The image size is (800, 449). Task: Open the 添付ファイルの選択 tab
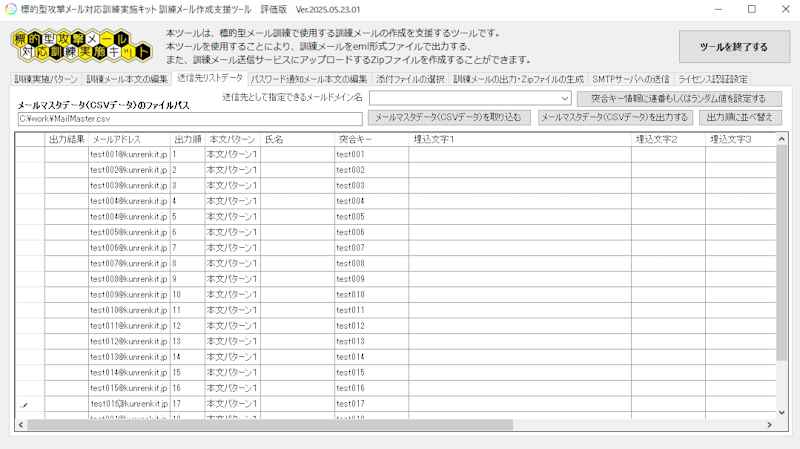[x=410, y=79]
